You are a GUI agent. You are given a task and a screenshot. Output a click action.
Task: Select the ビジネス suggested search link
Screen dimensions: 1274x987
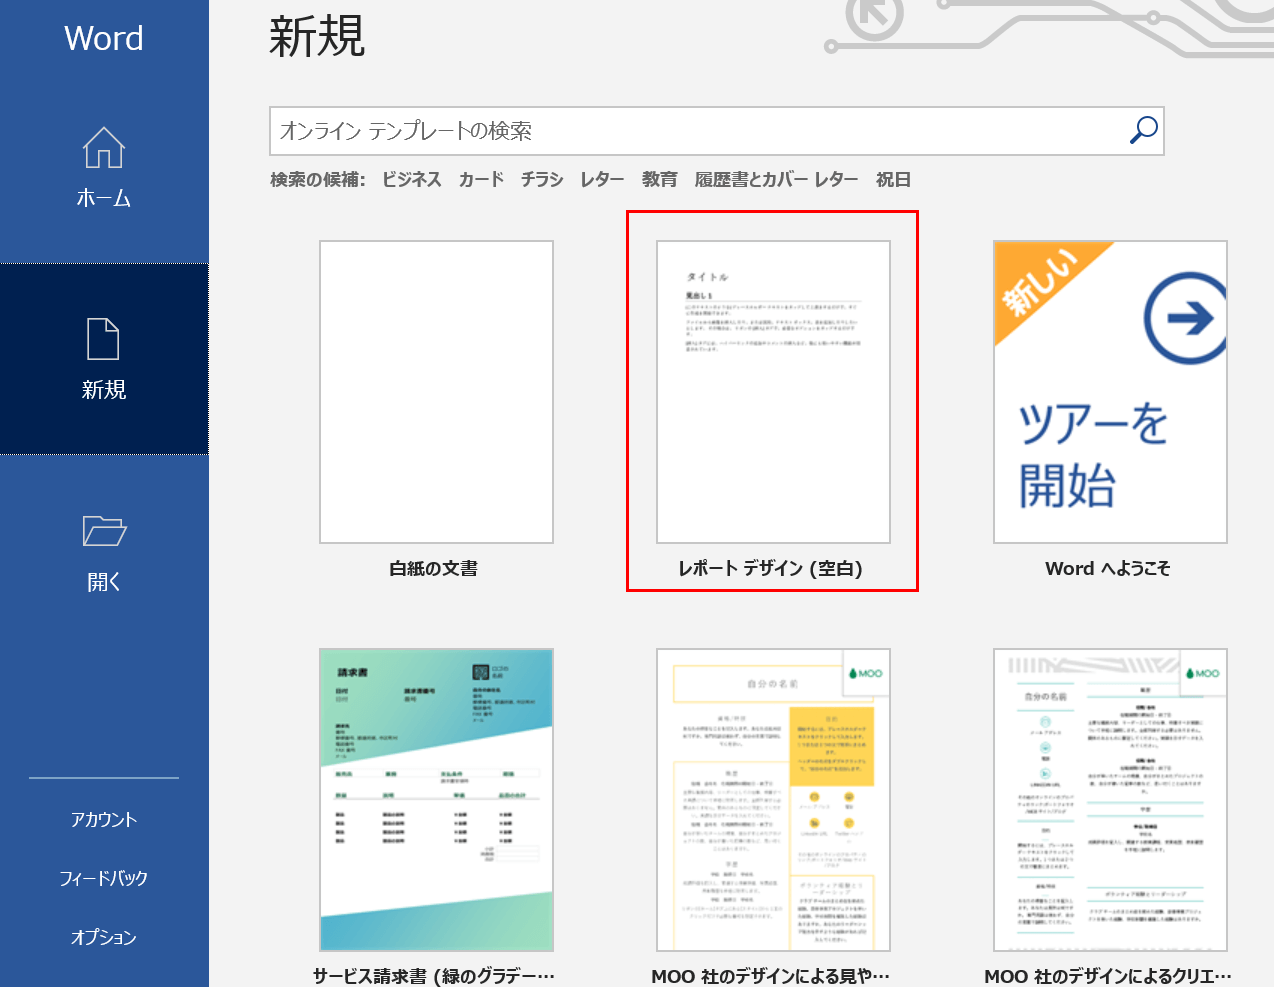(411, 180)
